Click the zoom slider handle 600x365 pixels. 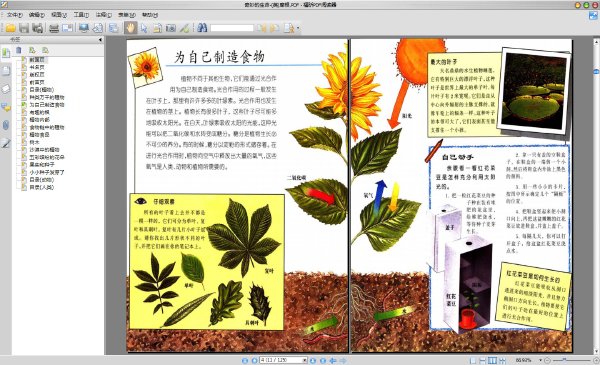coord(564,360)
